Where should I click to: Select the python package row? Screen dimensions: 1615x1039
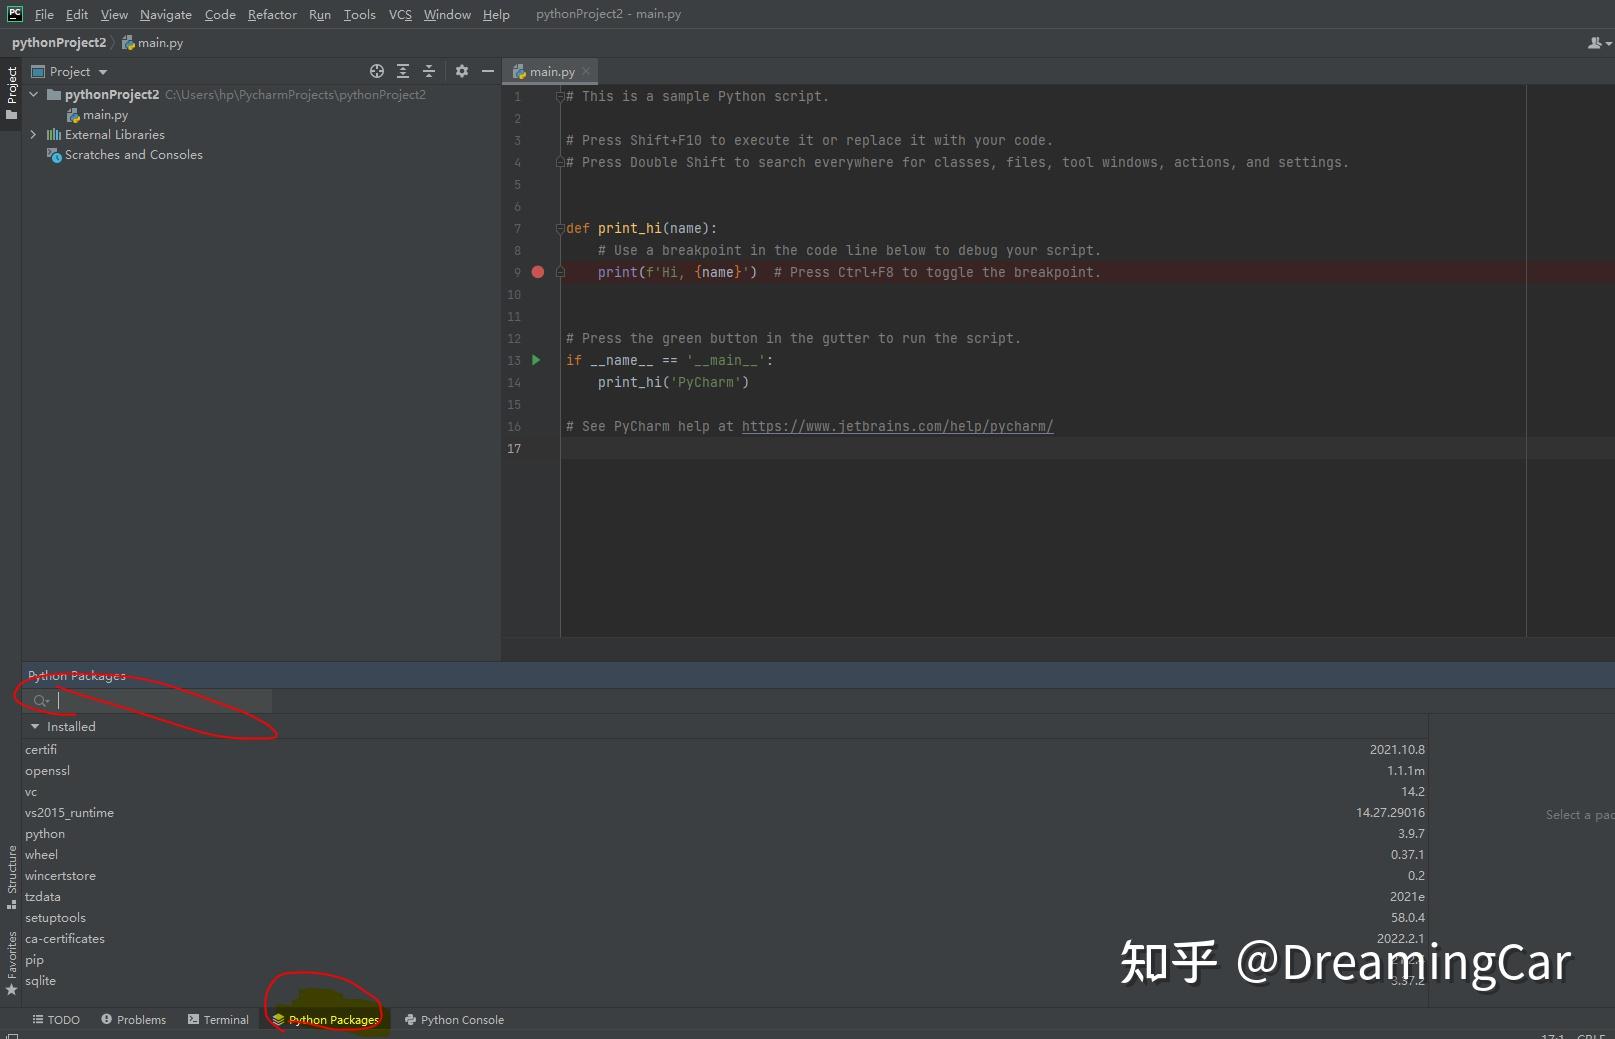point(725,833)
